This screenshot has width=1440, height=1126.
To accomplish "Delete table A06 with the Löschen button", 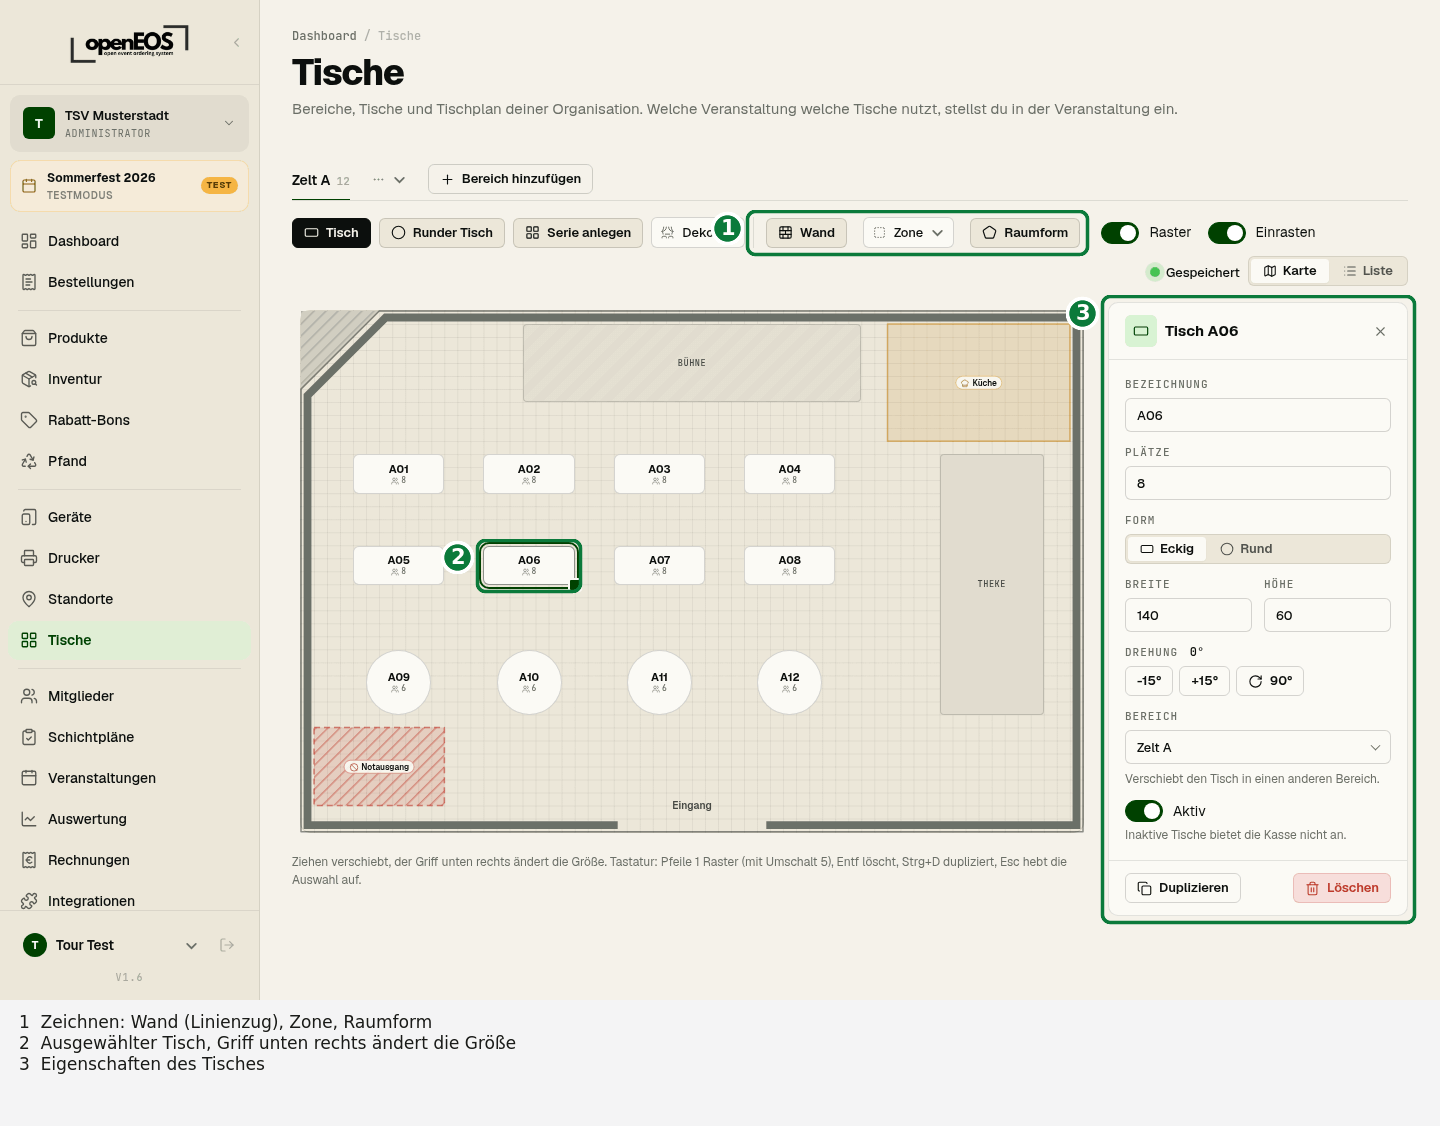I will [x=1342, y=888].
